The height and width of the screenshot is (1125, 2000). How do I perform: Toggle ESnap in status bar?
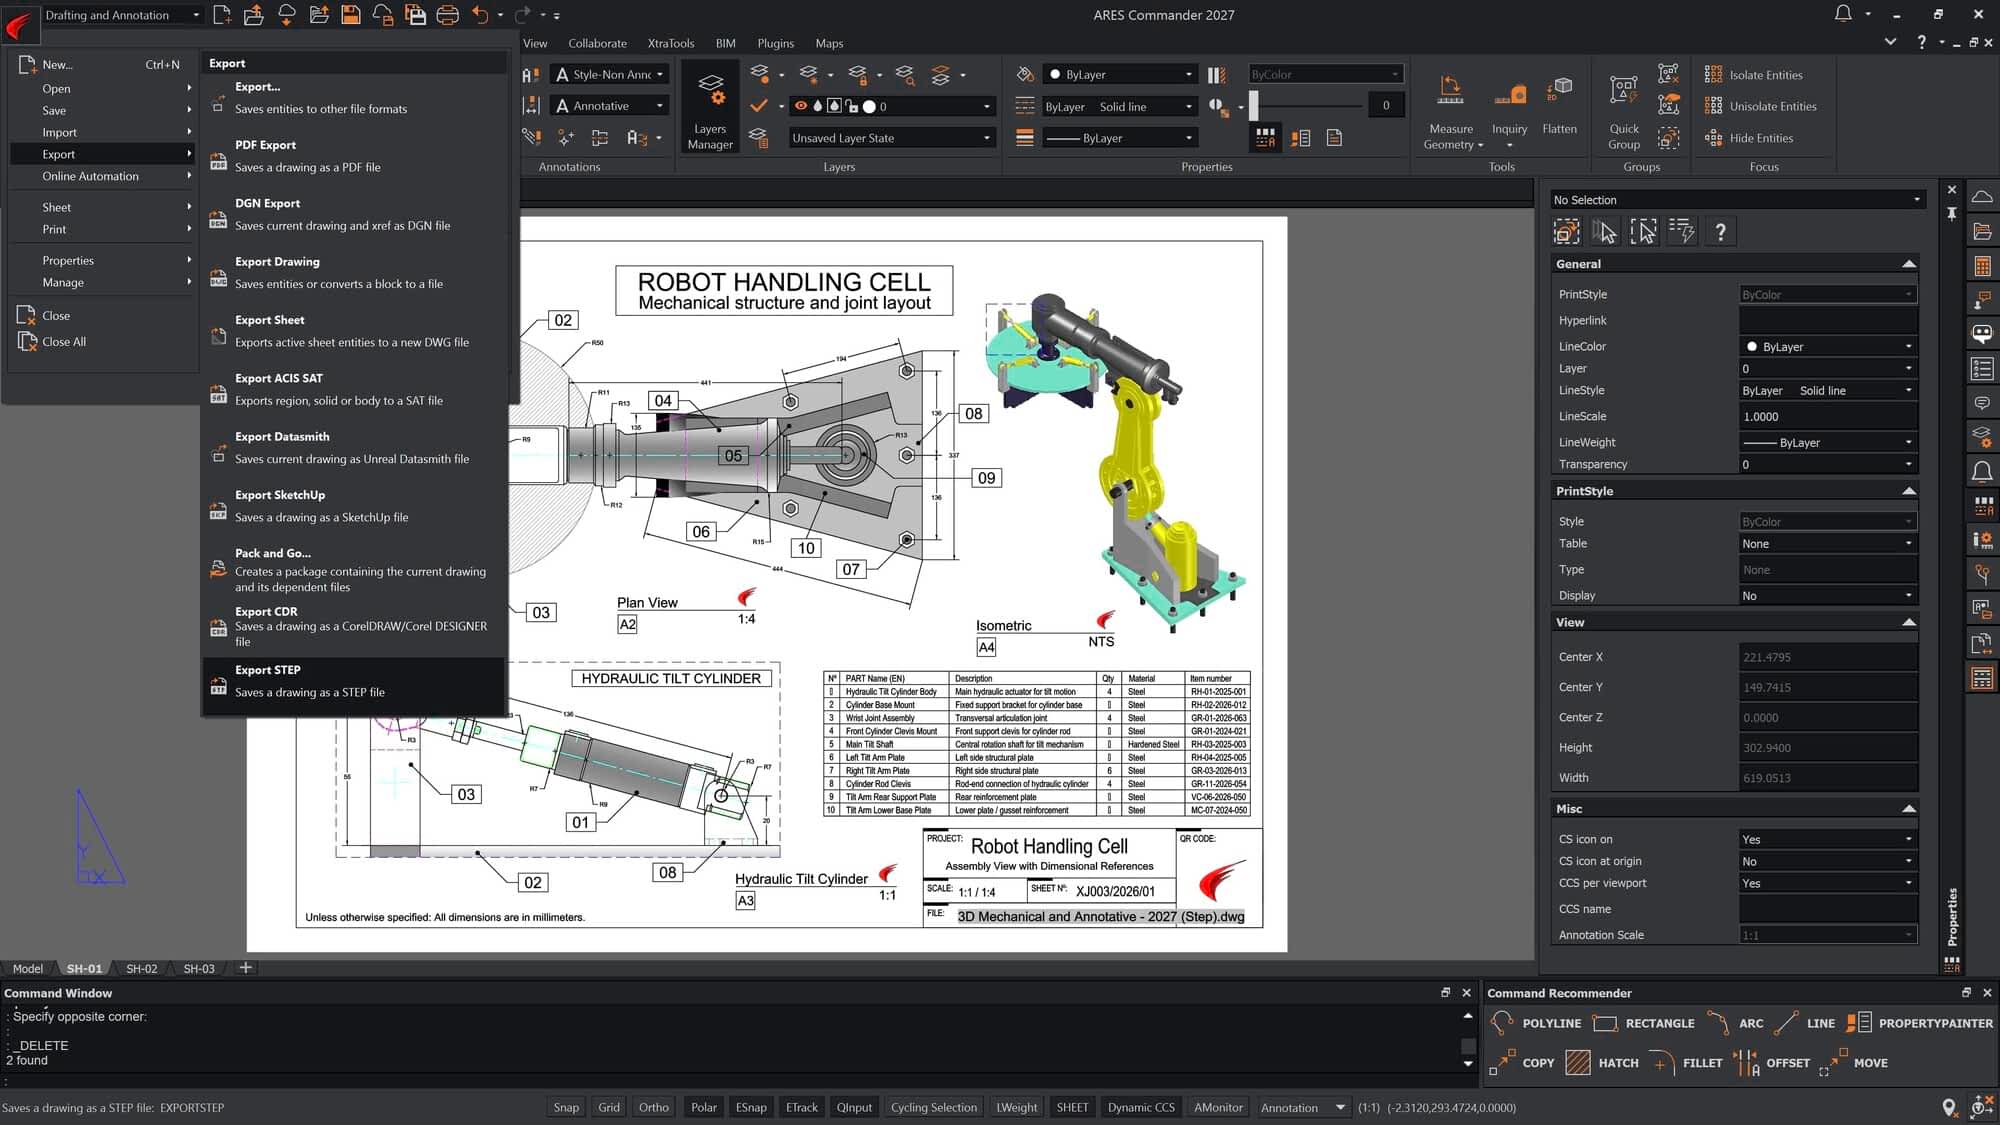(751, 1107)
